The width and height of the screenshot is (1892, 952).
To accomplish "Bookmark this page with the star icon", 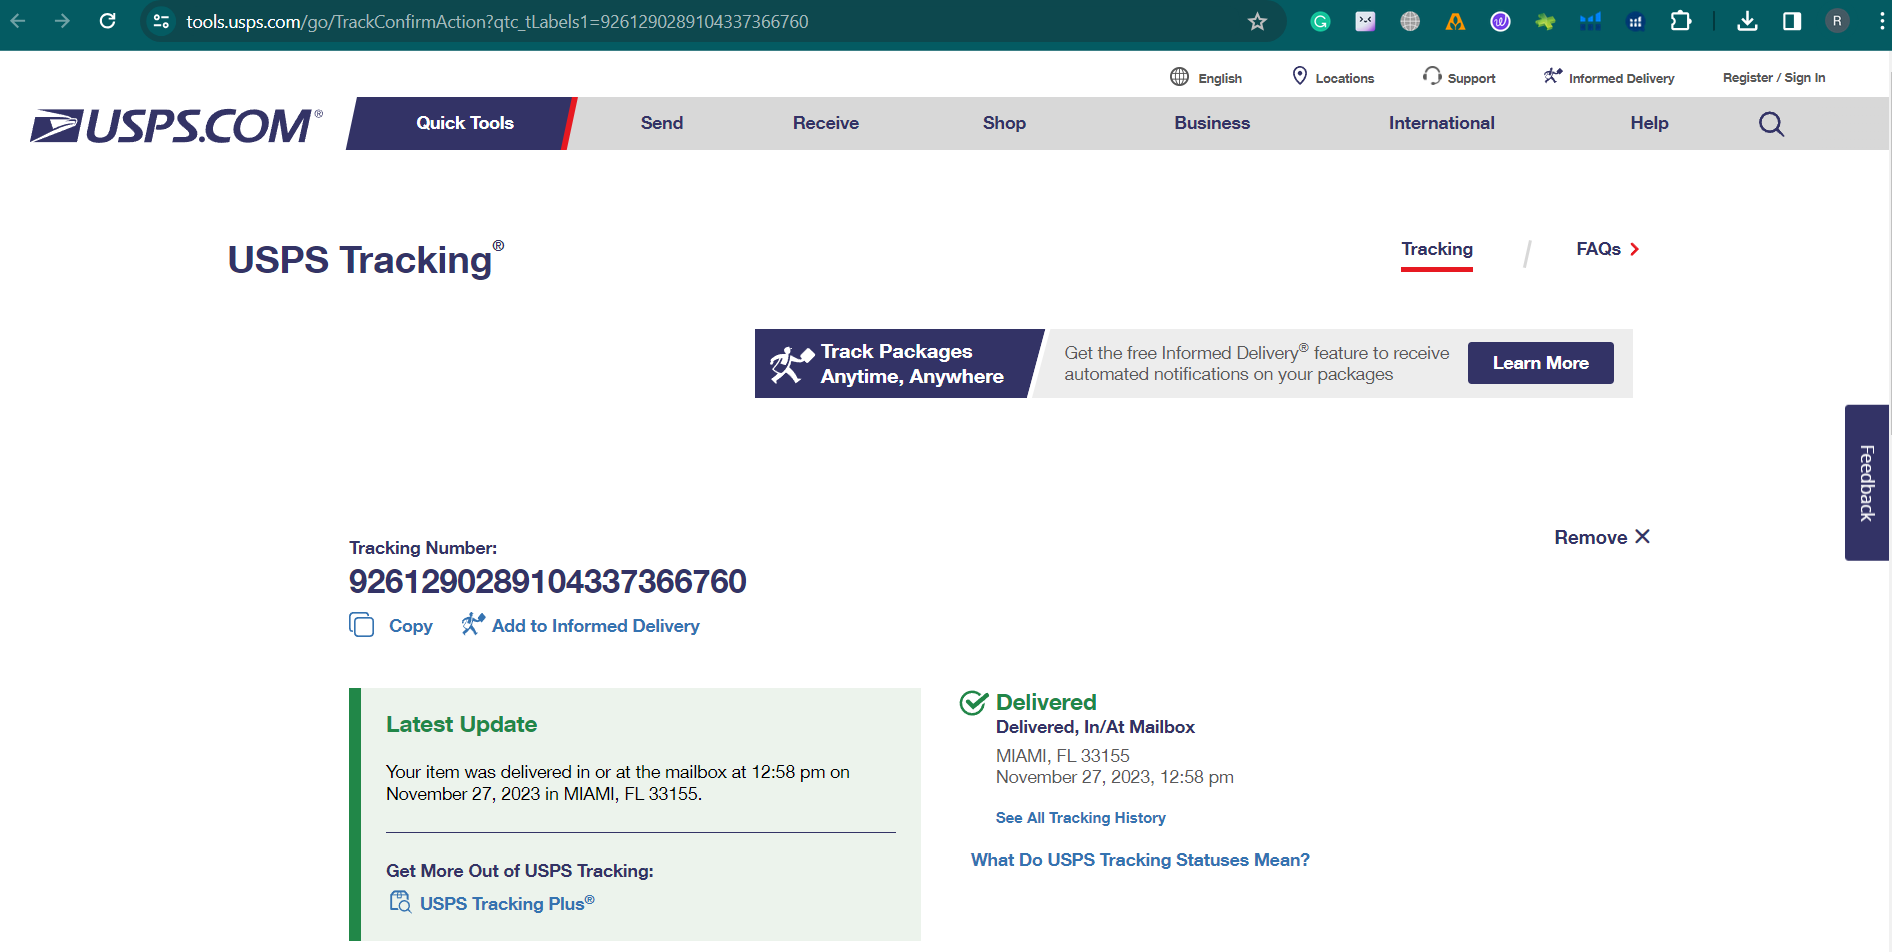I will coord(1257,21).
